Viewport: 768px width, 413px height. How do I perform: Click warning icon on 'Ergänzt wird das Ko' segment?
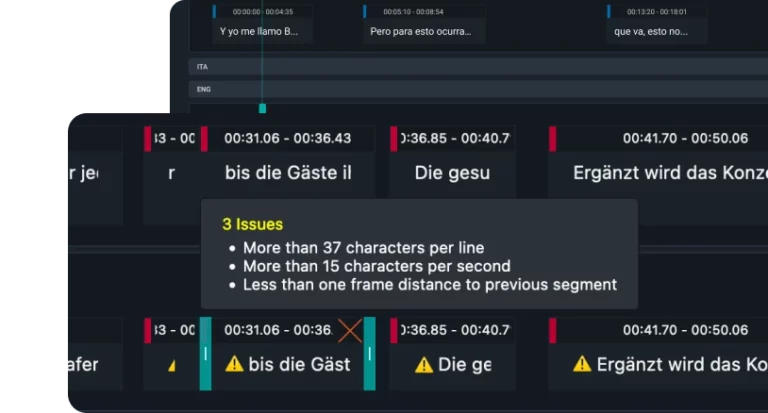(582, 365)
